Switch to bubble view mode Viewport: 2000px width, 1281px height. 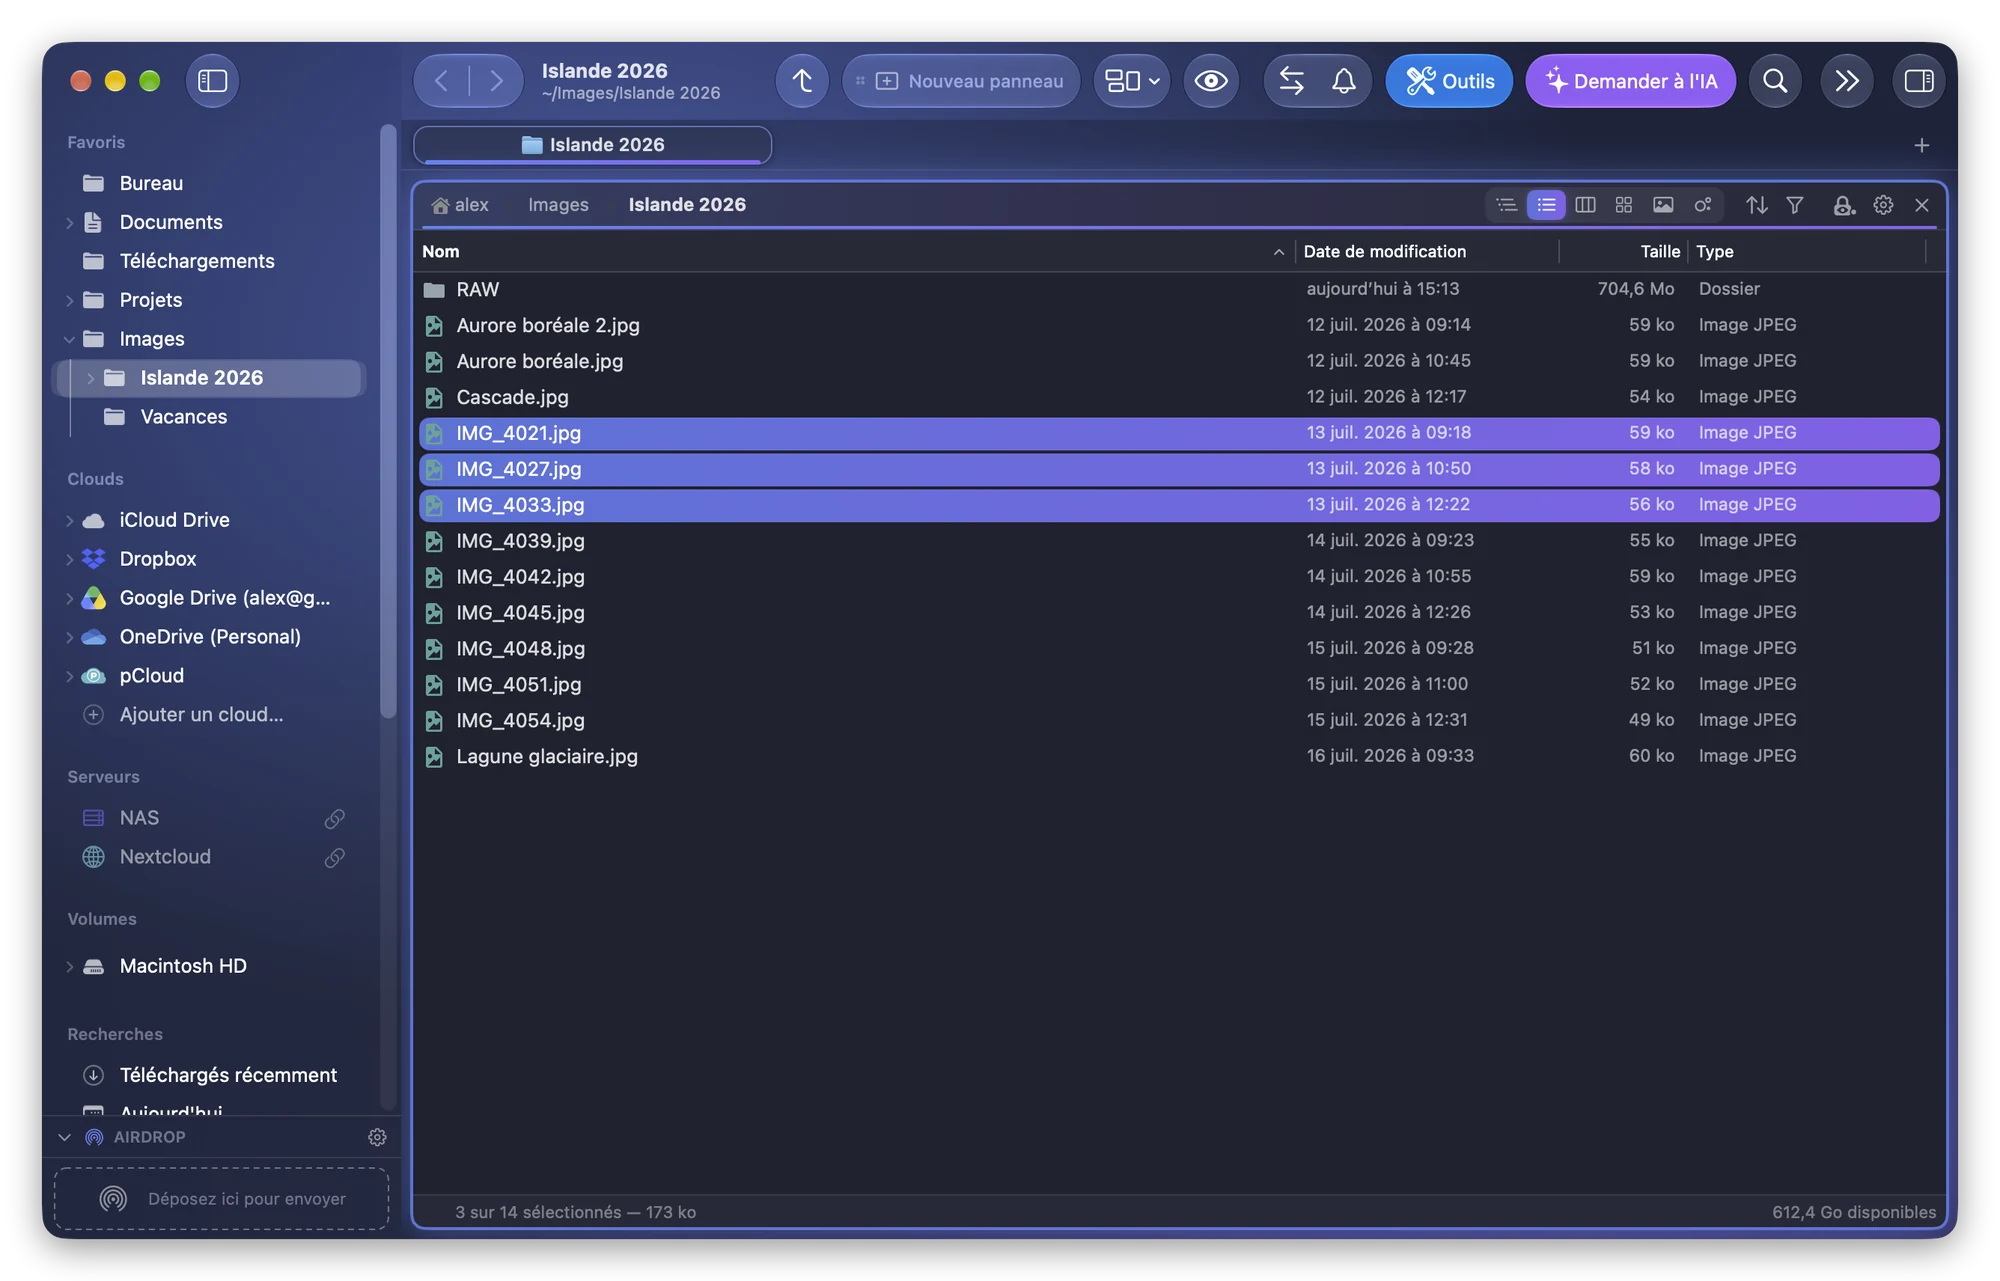[1702, 205]
